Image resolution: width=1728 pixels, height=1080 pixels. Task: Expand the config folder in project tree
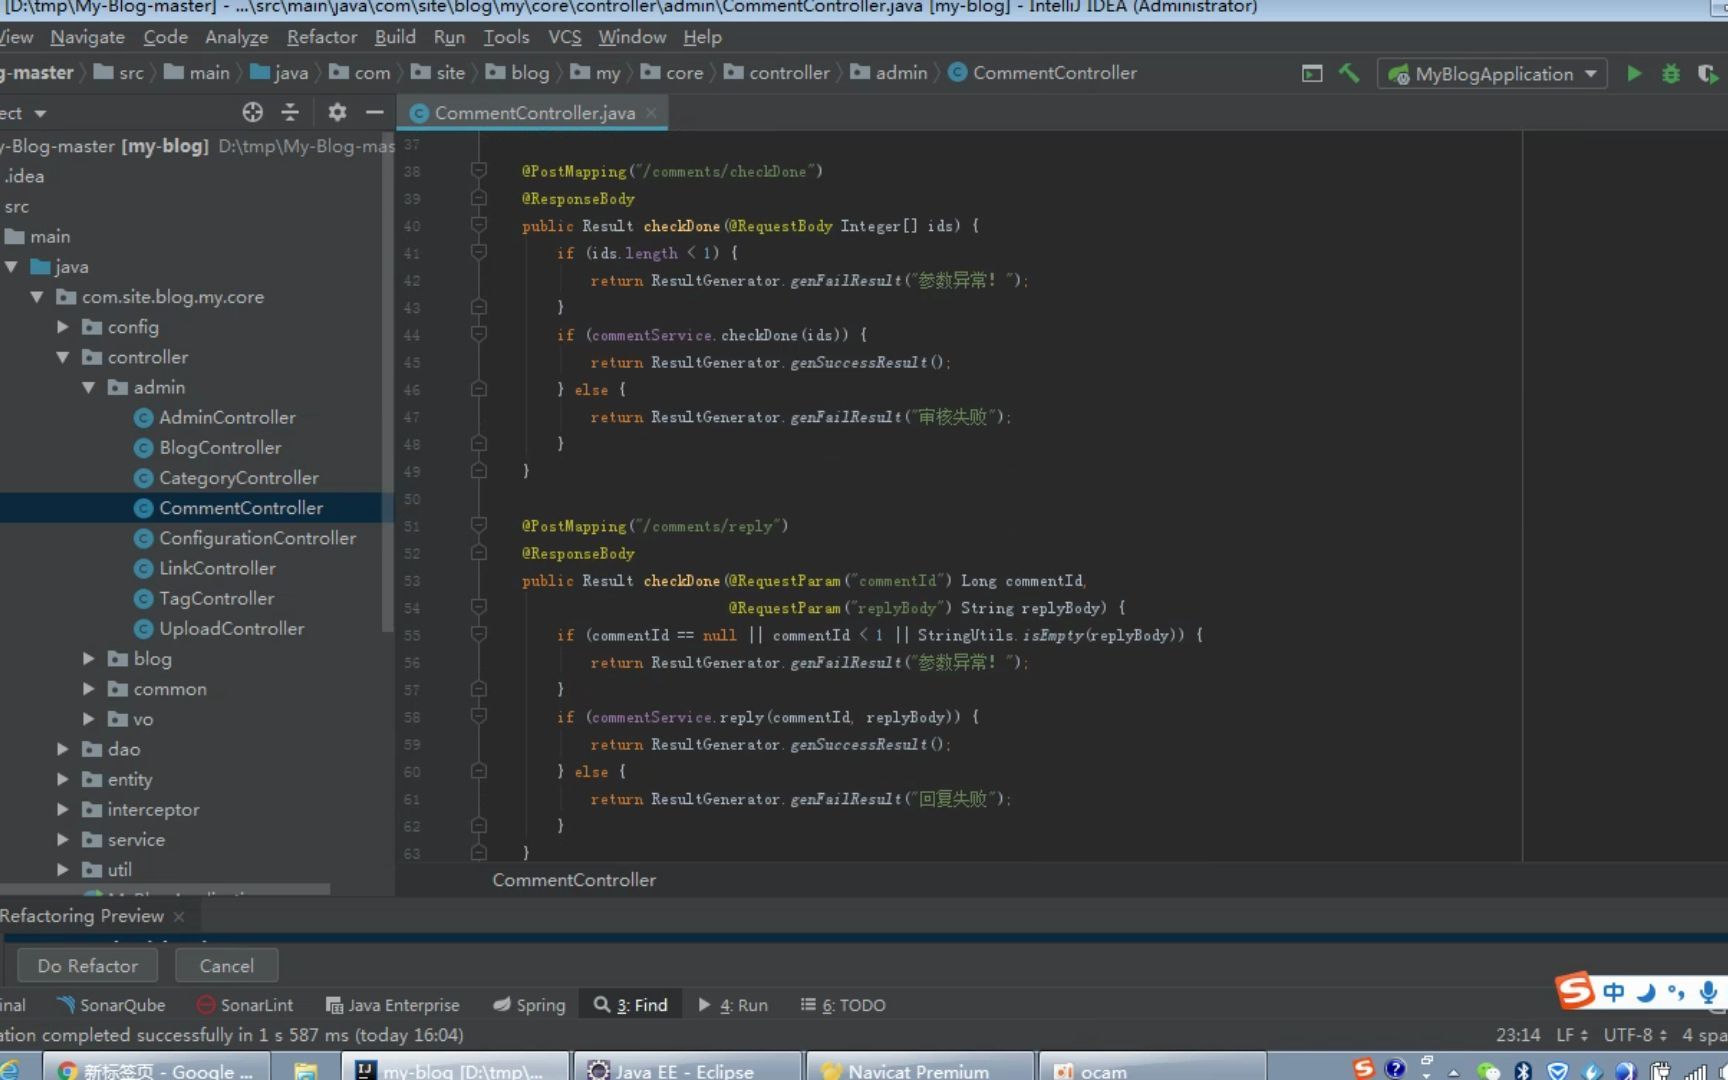[x=62, y=327]
